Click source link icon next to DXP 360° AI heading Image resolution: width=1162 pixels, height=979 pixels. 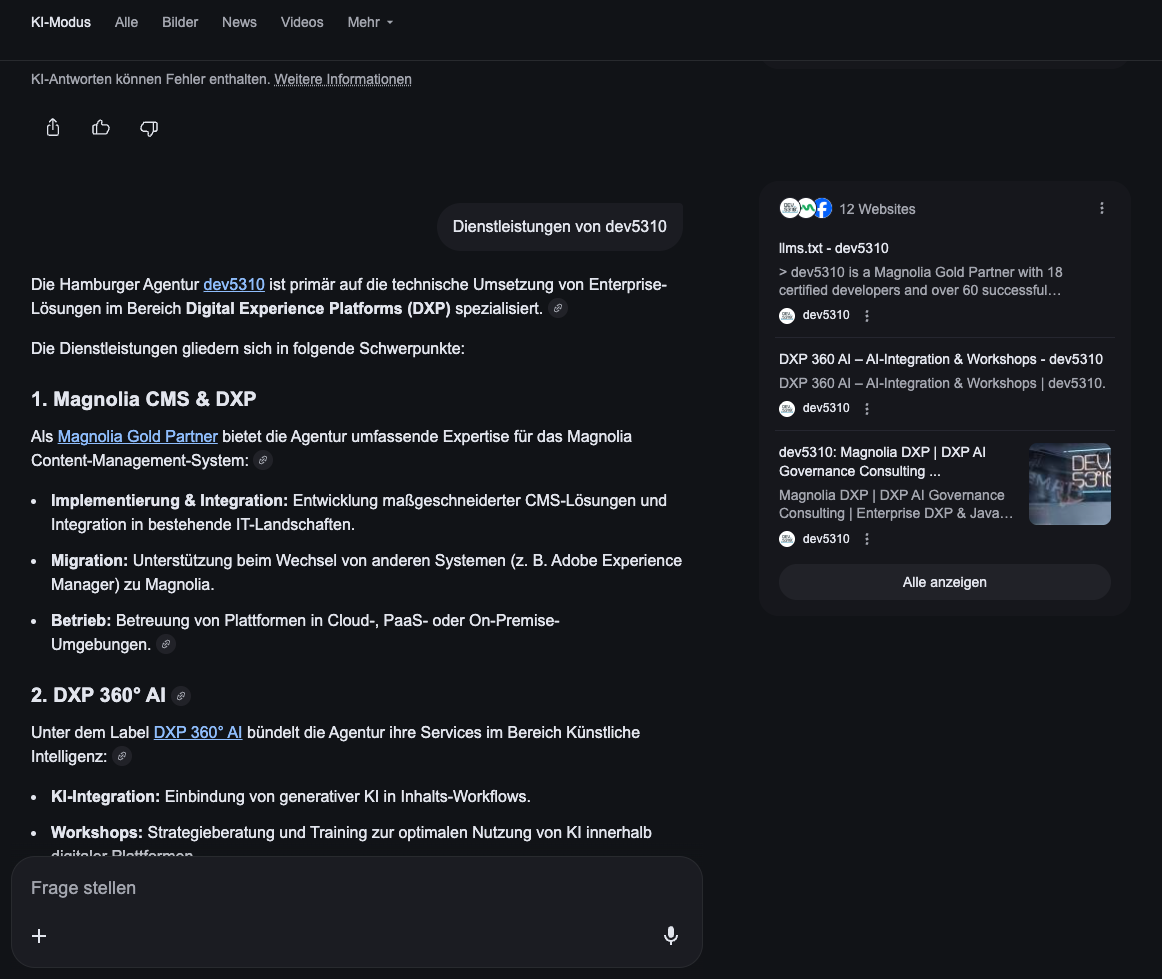[181, 696]
